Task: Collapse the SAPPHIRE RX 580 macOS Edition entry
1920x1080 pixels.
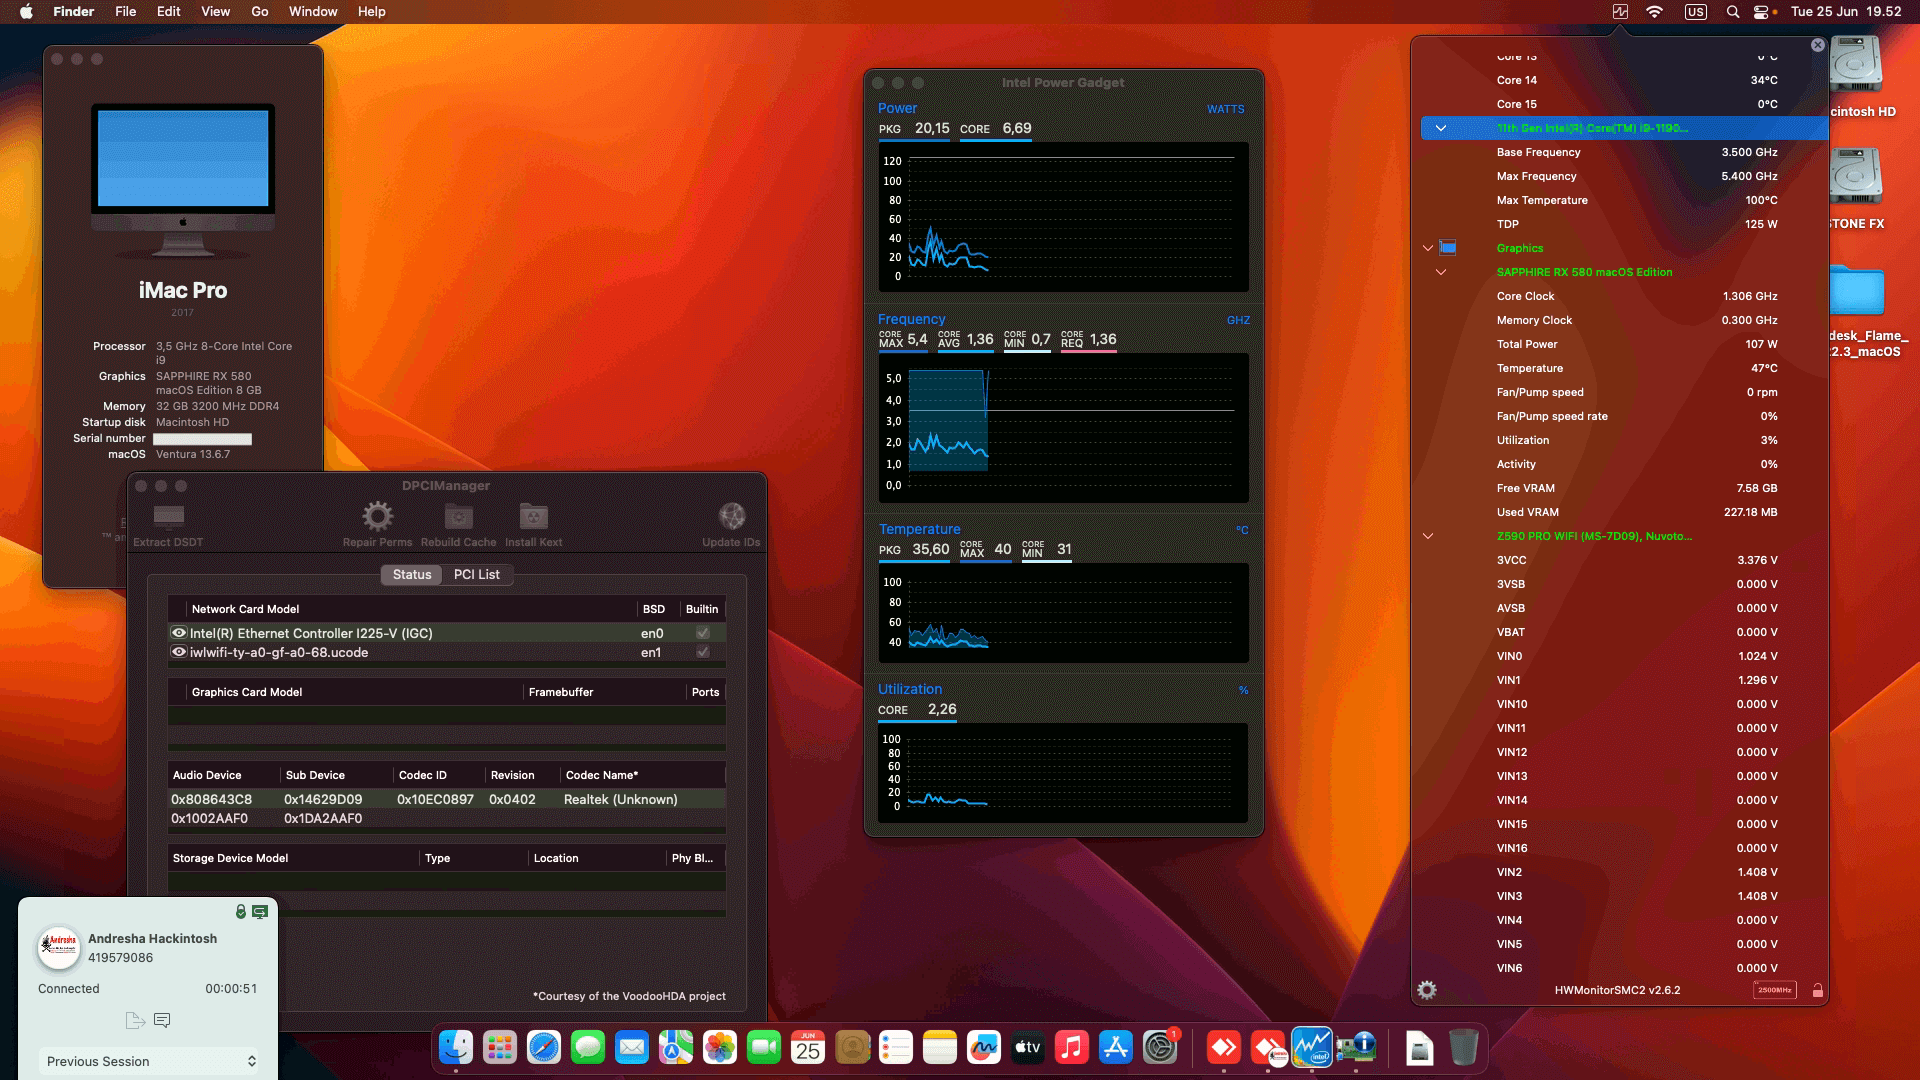Action: point(1441,271)
